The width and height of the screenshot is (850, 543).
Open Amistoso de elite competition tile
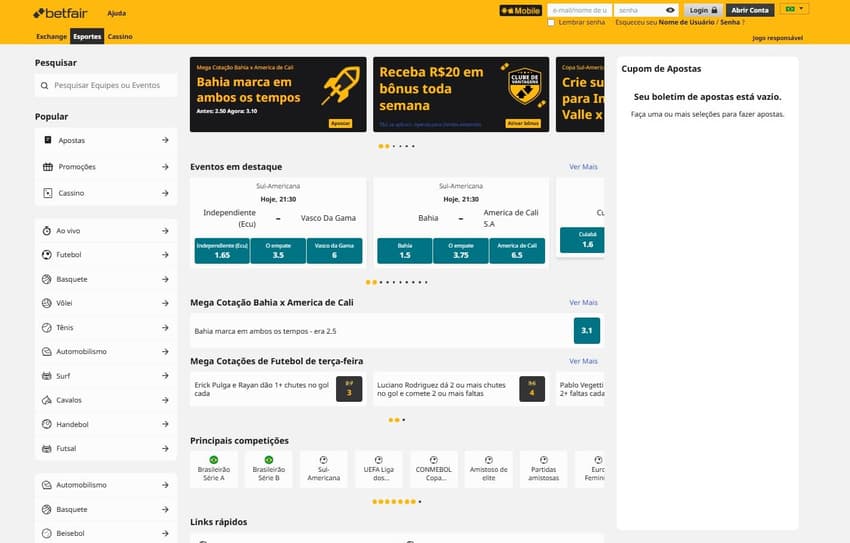point(489,469)
